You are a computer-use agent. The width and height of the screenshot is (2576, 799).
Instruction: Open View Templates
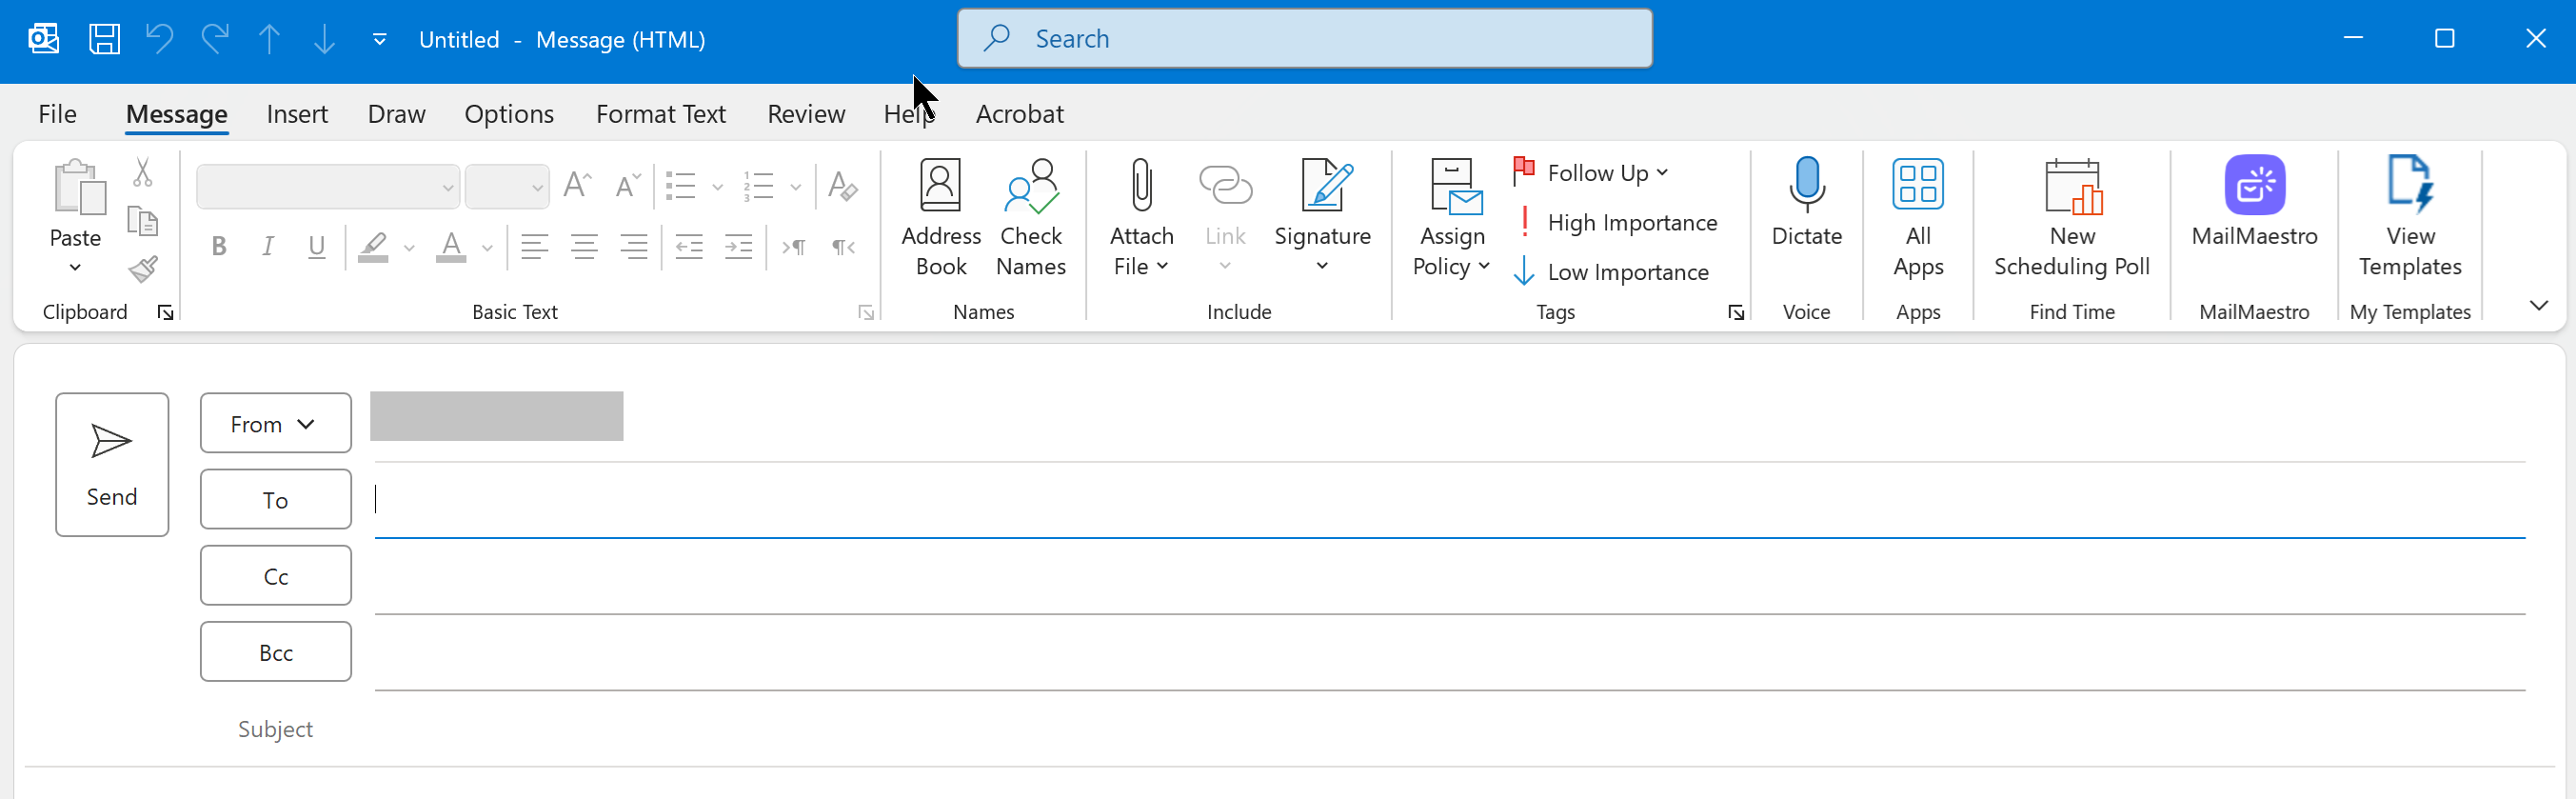click(2409, 219)
